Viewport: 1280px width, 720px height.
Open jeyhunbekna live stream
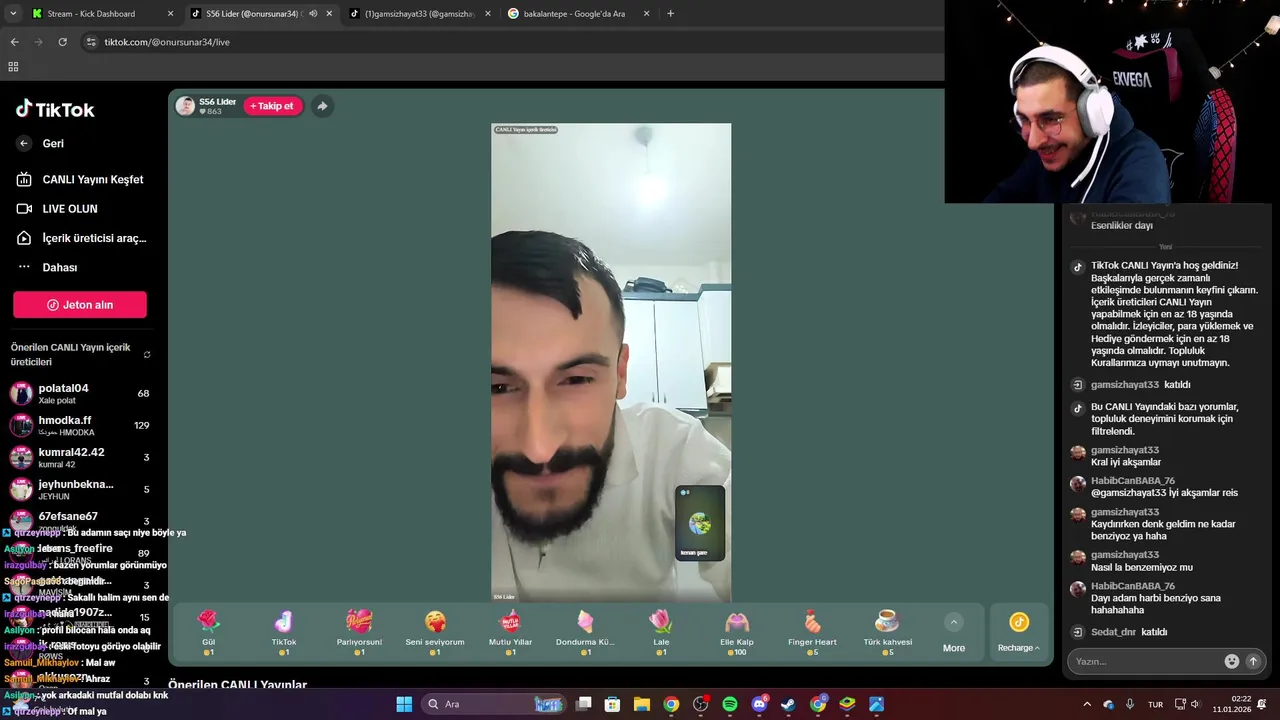80,489
